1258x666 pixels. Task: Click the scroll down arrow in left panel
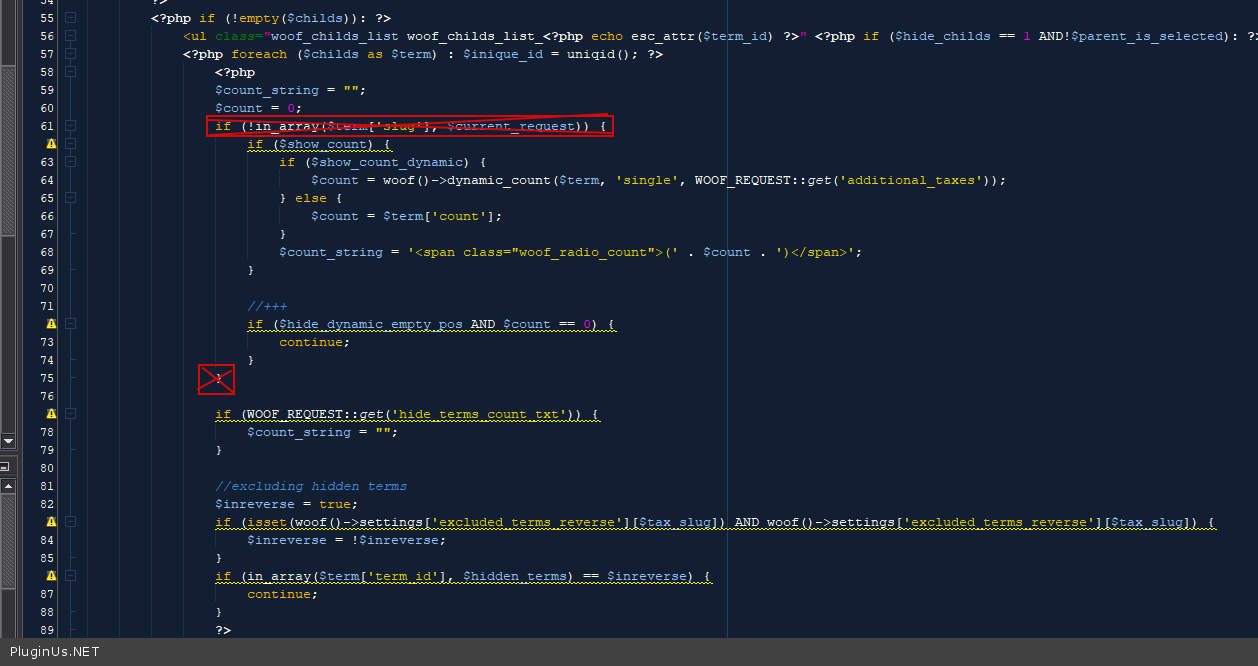(8, 441)
